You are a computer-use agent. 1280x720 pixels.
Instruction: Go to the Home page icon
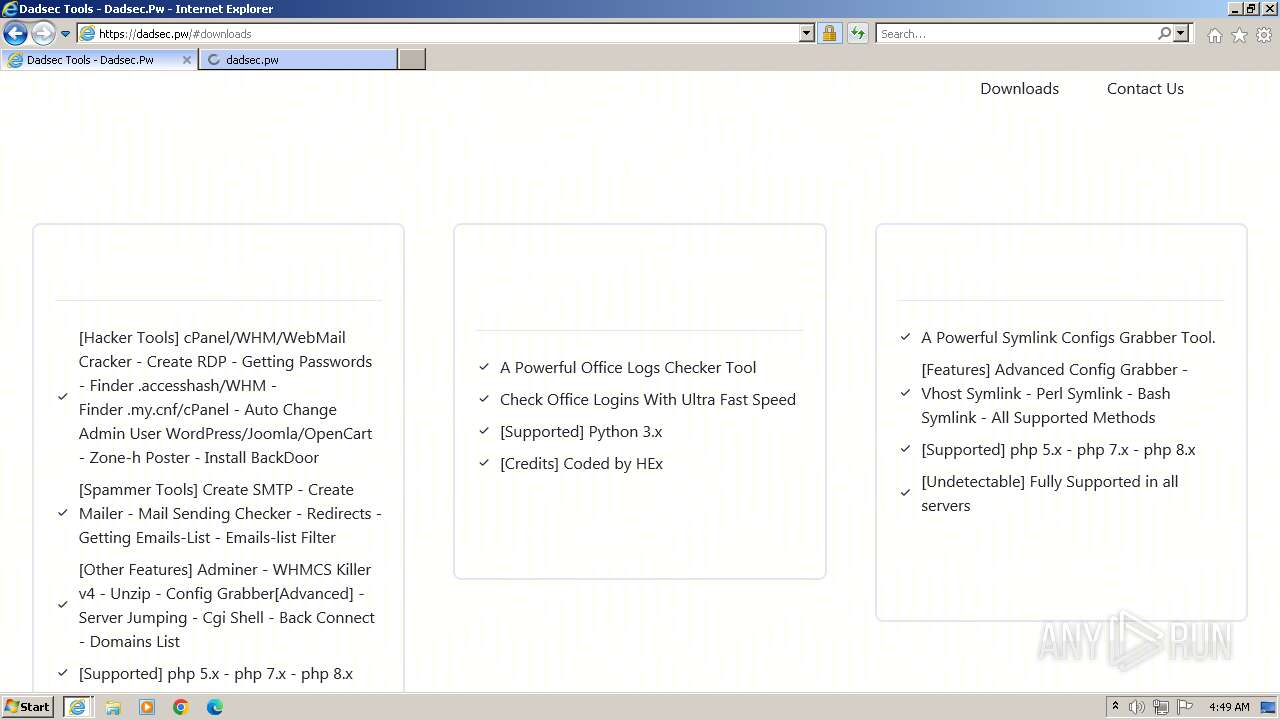(1214, 35)
